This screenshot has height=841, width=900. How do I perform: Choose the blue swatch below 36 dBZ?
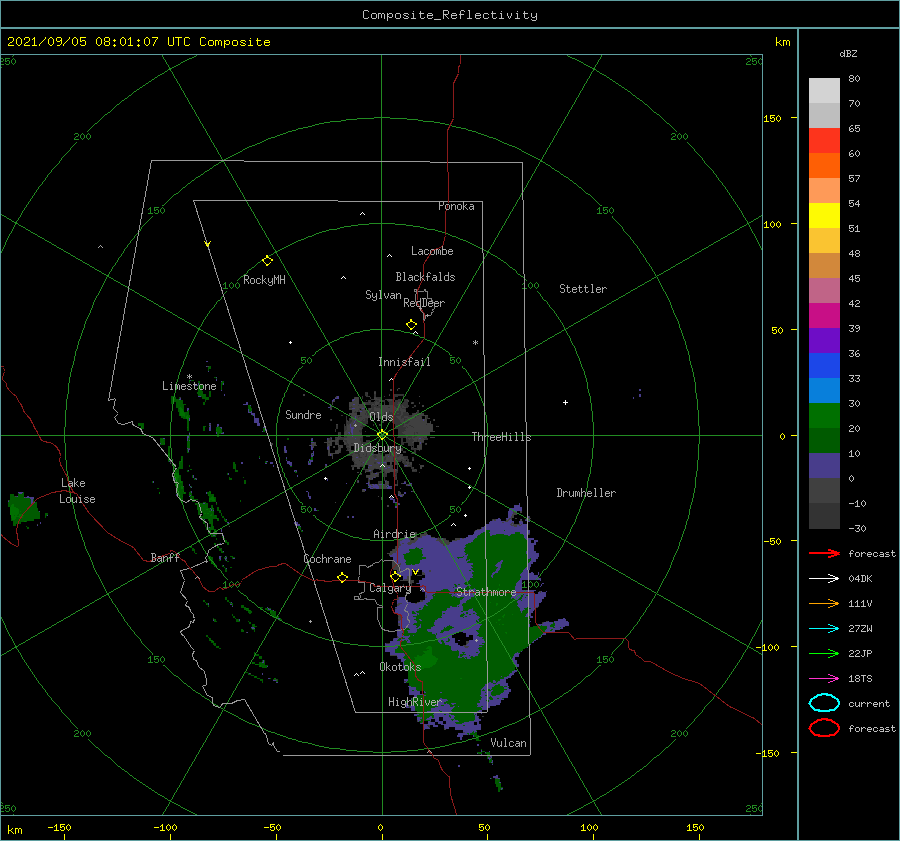point(824,365)
